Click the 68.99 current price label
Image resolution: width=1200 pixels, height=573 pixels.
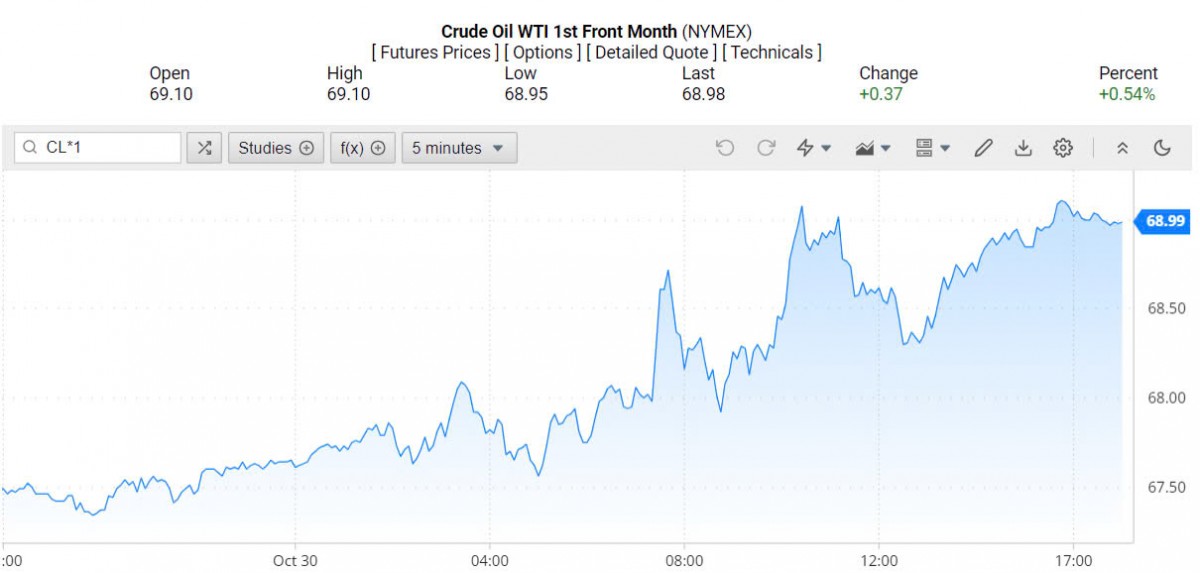[x=1165, y=222]
